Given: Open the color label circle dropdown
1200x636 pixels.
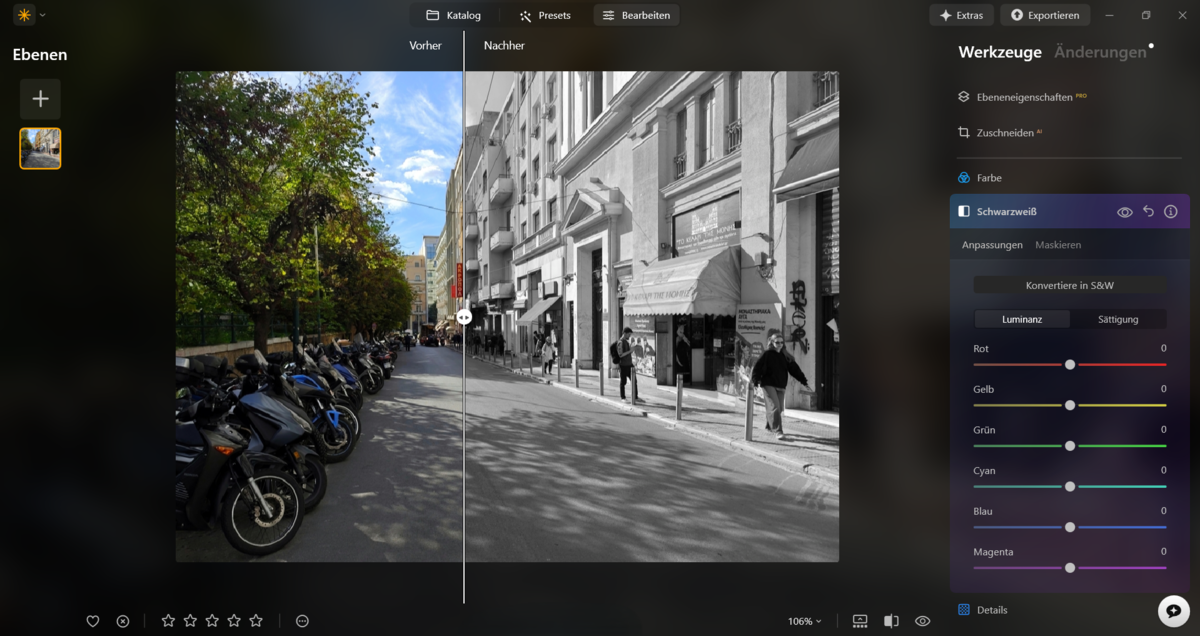Looking at the screenshot, I should (x=302, y=620).
